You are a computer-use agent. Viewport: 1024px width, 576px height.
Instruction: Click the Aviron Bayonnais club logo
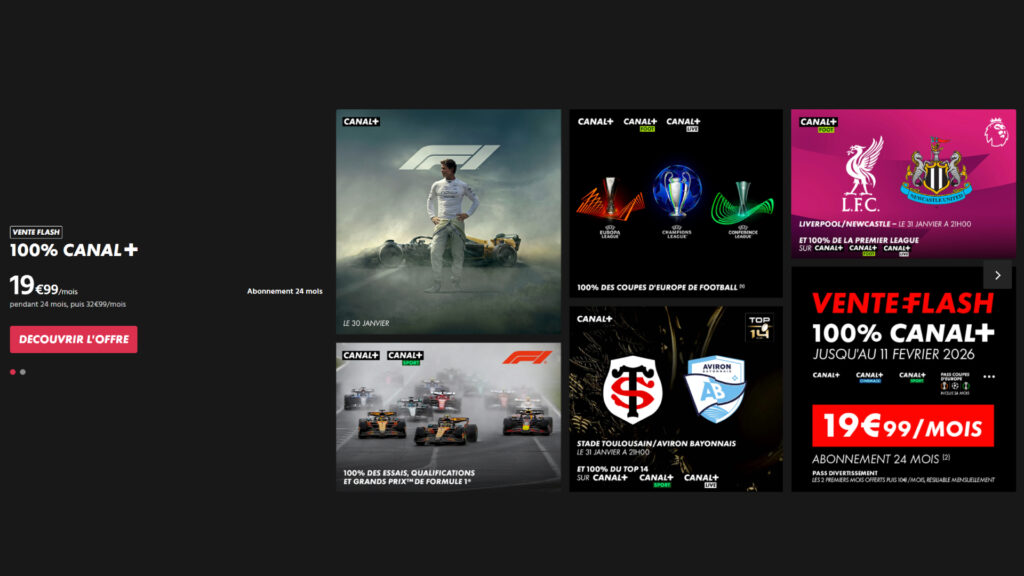(716, 389)
